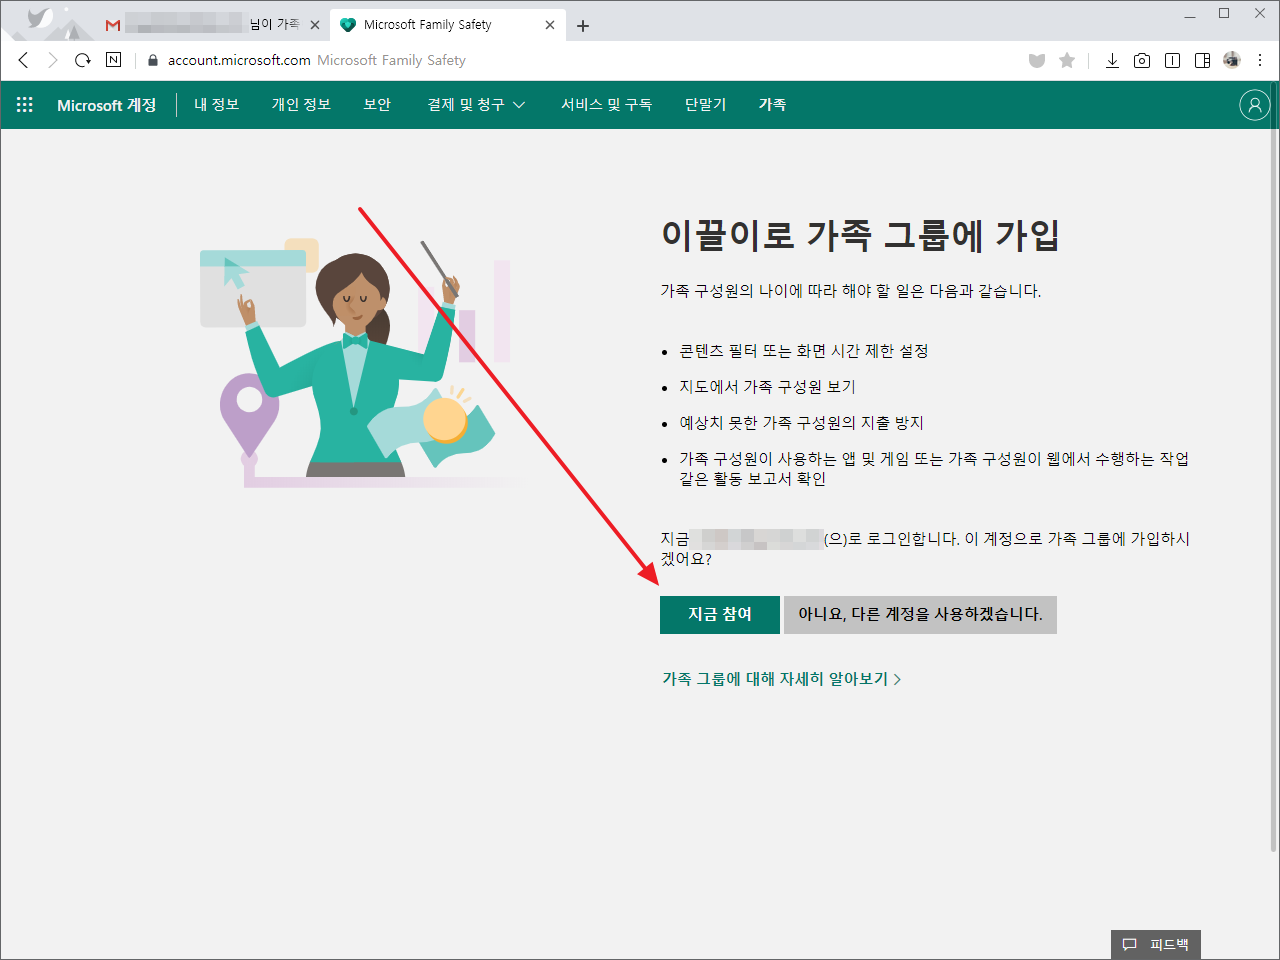Open the 가족 menu item
1280x960 pixels.
(x=773, y=105)
